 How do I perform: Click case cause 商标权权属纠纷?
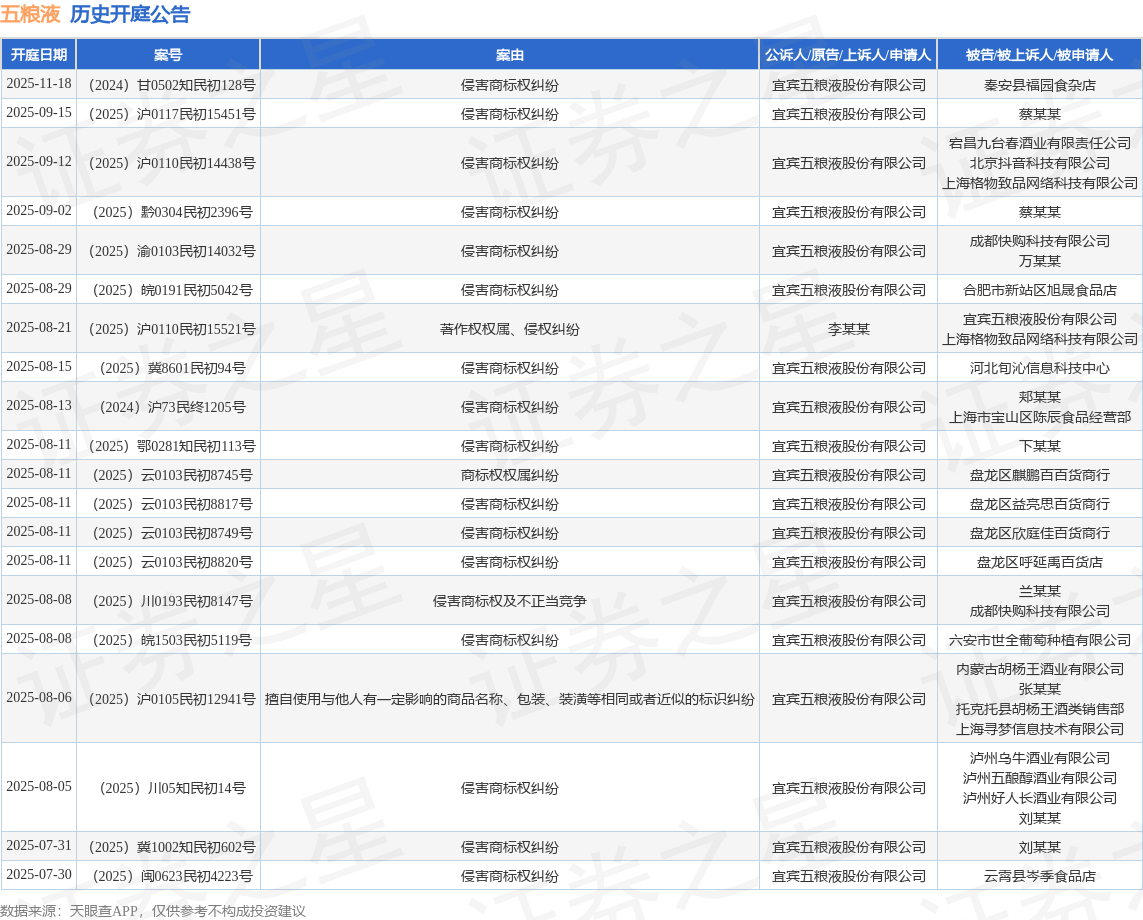click(x=510, y=475)
